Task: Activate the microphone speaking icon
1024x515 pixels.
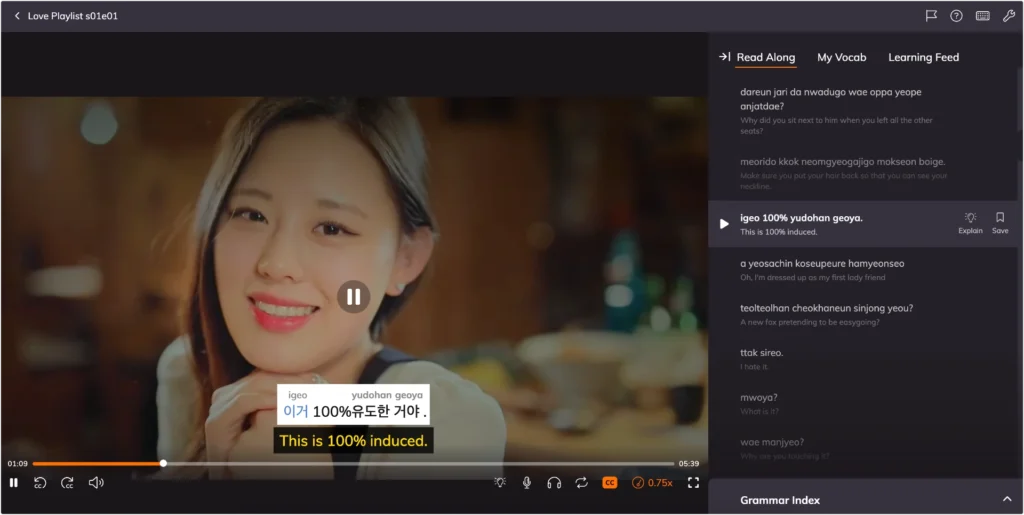Action: (x=526, y=483)
